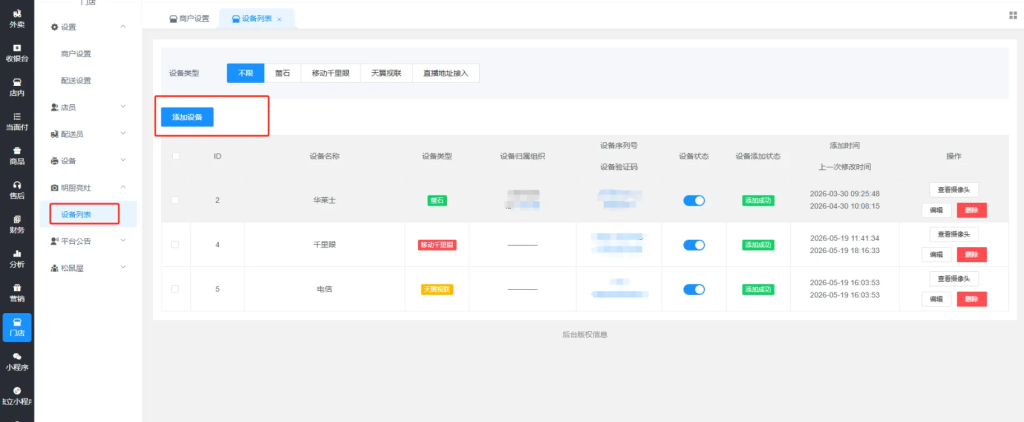Toggle 设备状态 switch for 电信

[694, 289]
